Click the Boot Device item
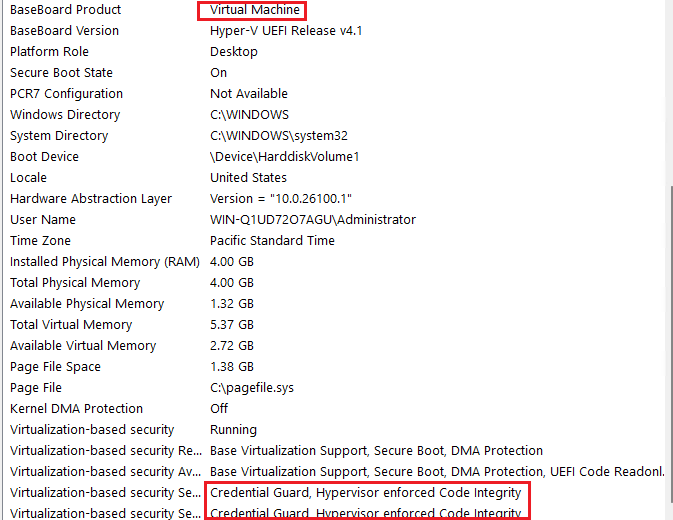The width and height of the screenshot is (673, 520). (x=44, y=157)
